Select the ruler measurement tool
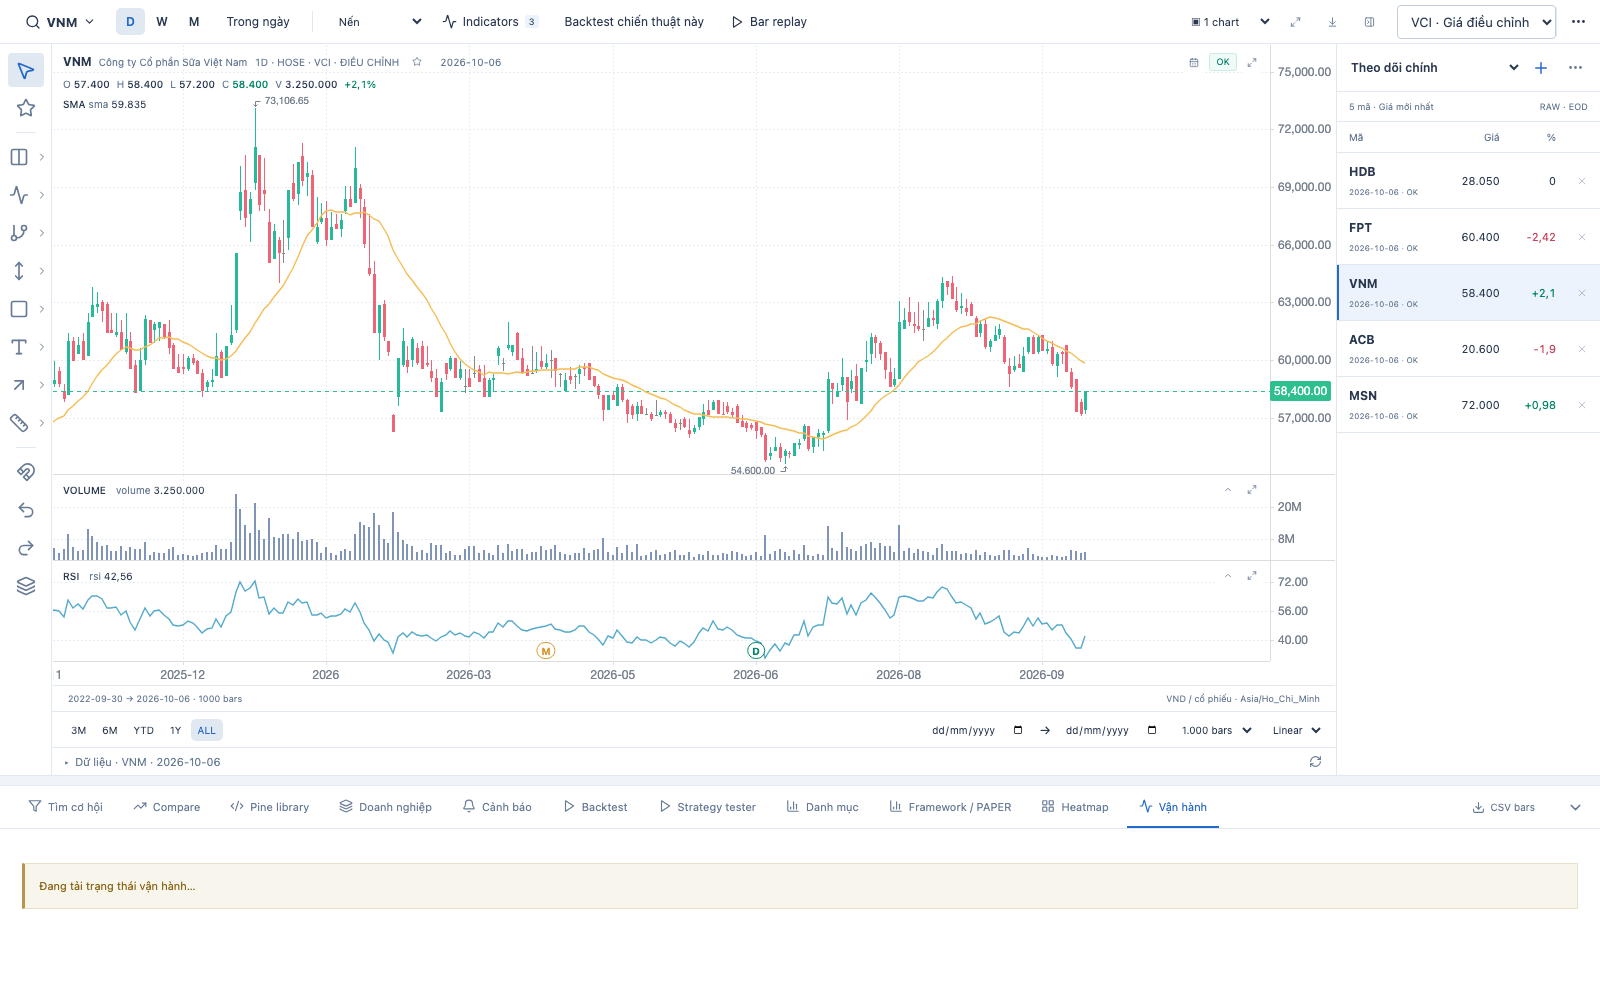 coord(19,423)
